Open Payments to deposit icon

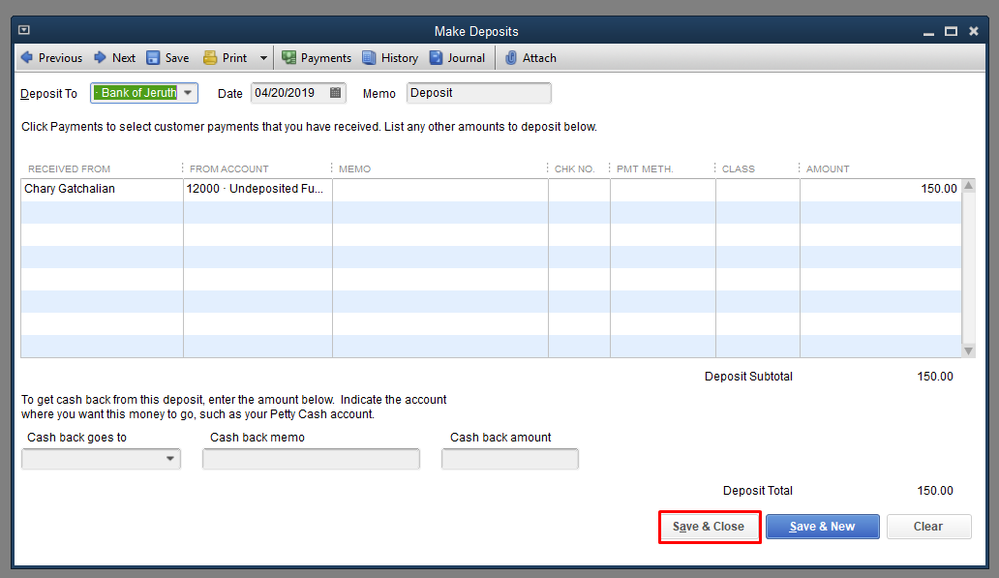point(289,57)
